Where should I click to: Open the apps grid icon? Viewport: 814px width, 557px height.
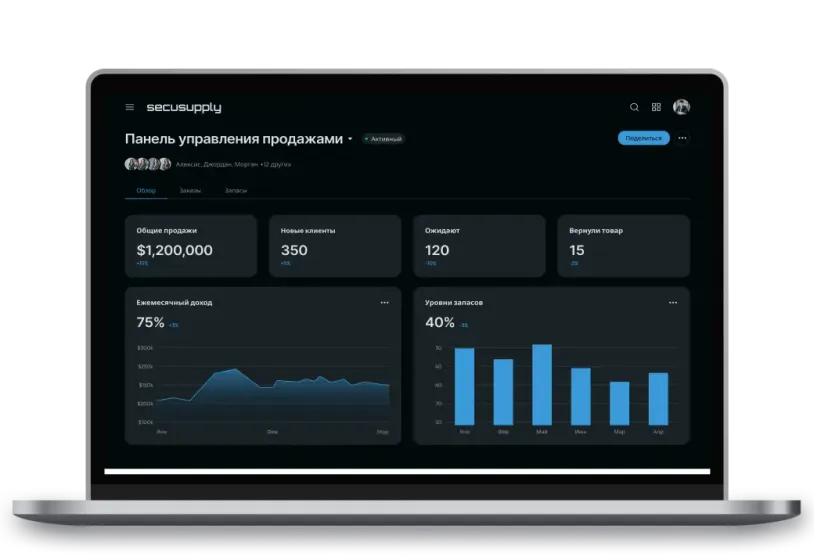point(656,107)
